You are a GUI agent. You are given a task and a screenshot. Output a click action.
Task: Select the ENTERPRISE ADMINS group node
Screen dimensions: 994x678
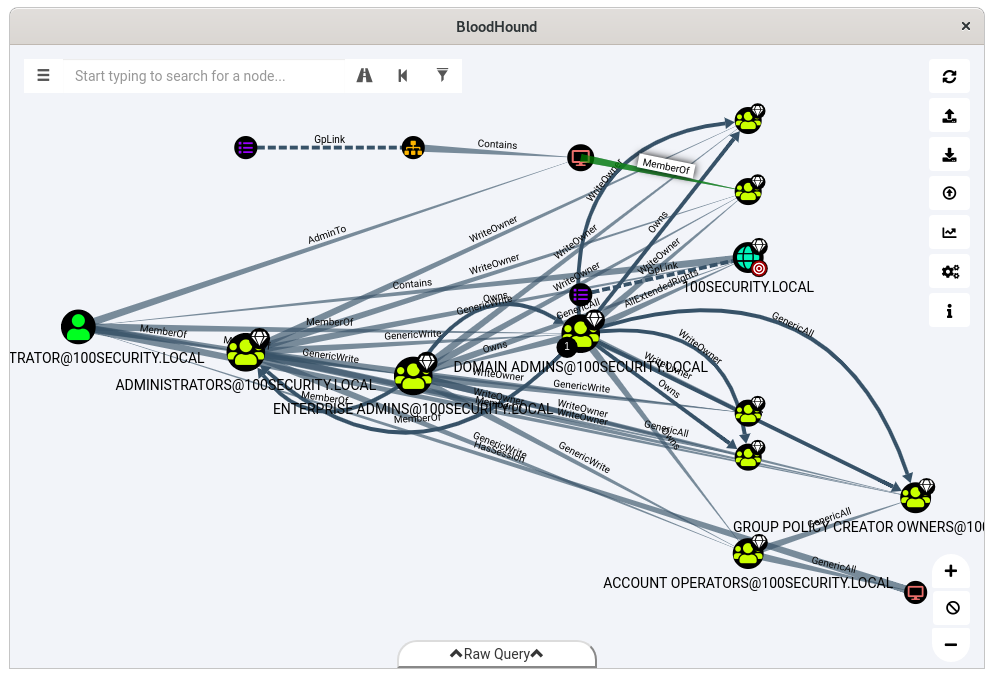(x=413, y=376)
